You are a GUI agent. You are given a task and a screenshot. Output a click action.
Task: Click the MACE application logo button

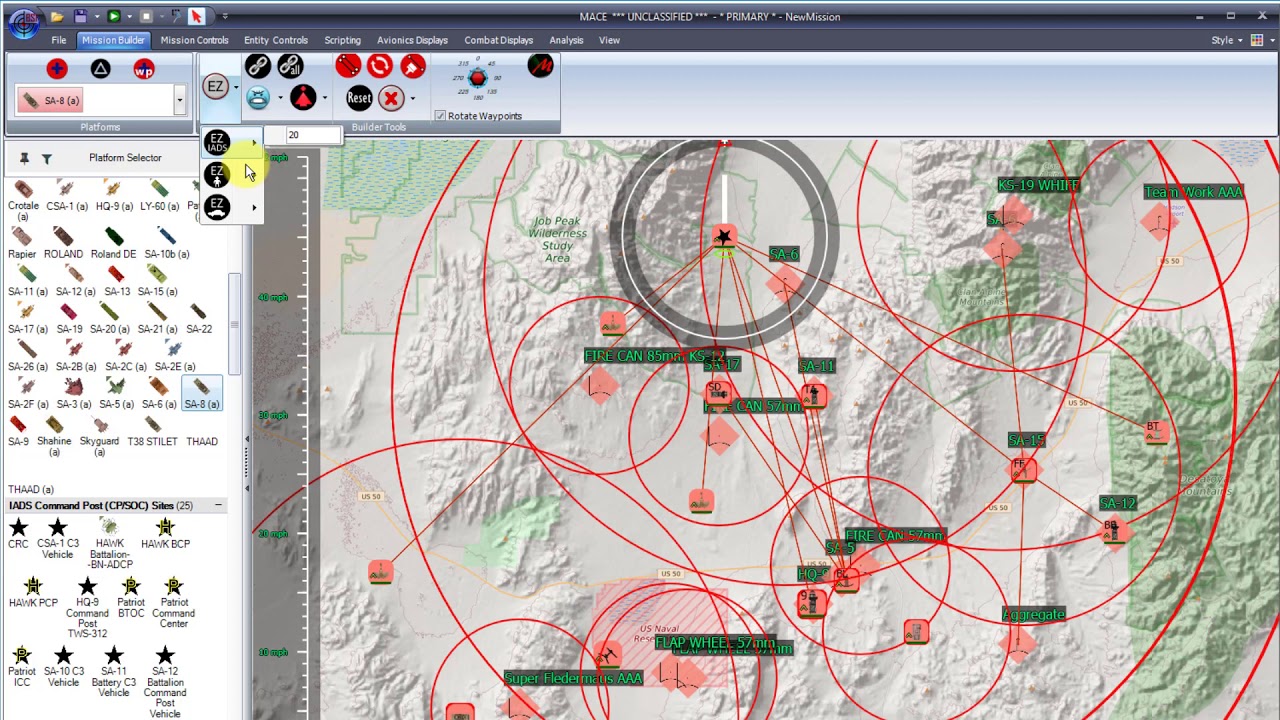point(23,22)
